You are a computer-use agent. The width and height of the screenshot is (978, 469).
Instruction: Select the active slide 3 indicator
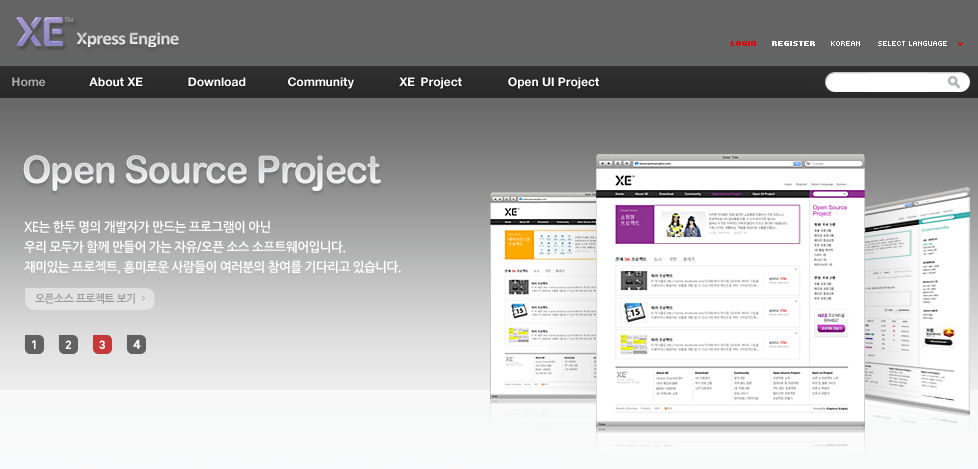102,344
